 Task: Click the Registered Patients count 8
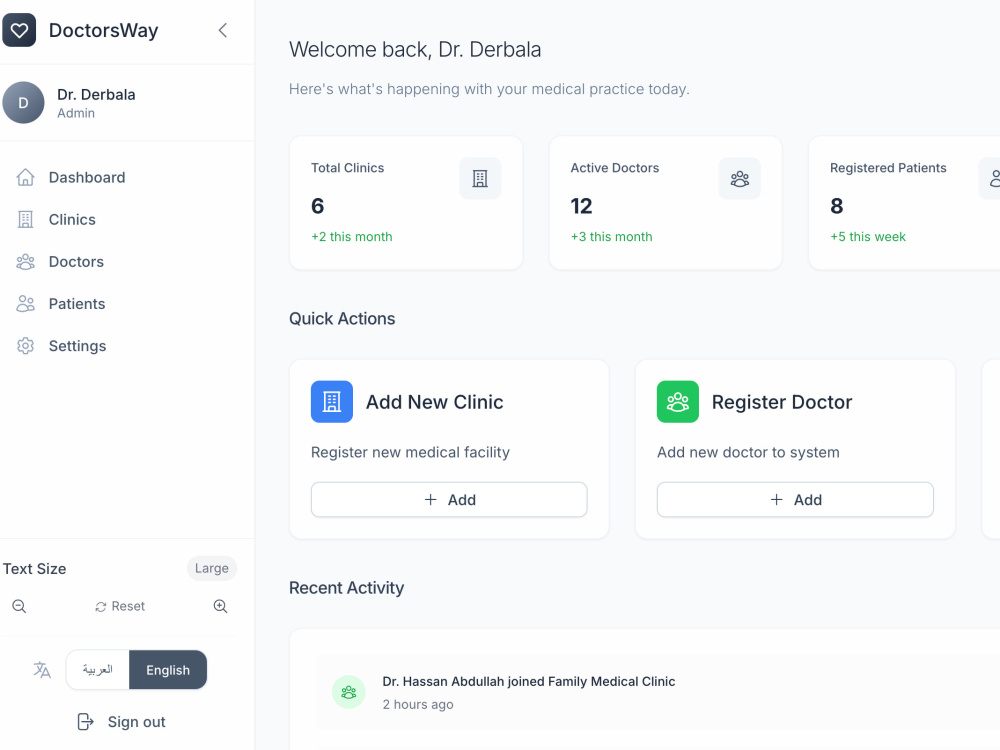[x=837, y=206]
